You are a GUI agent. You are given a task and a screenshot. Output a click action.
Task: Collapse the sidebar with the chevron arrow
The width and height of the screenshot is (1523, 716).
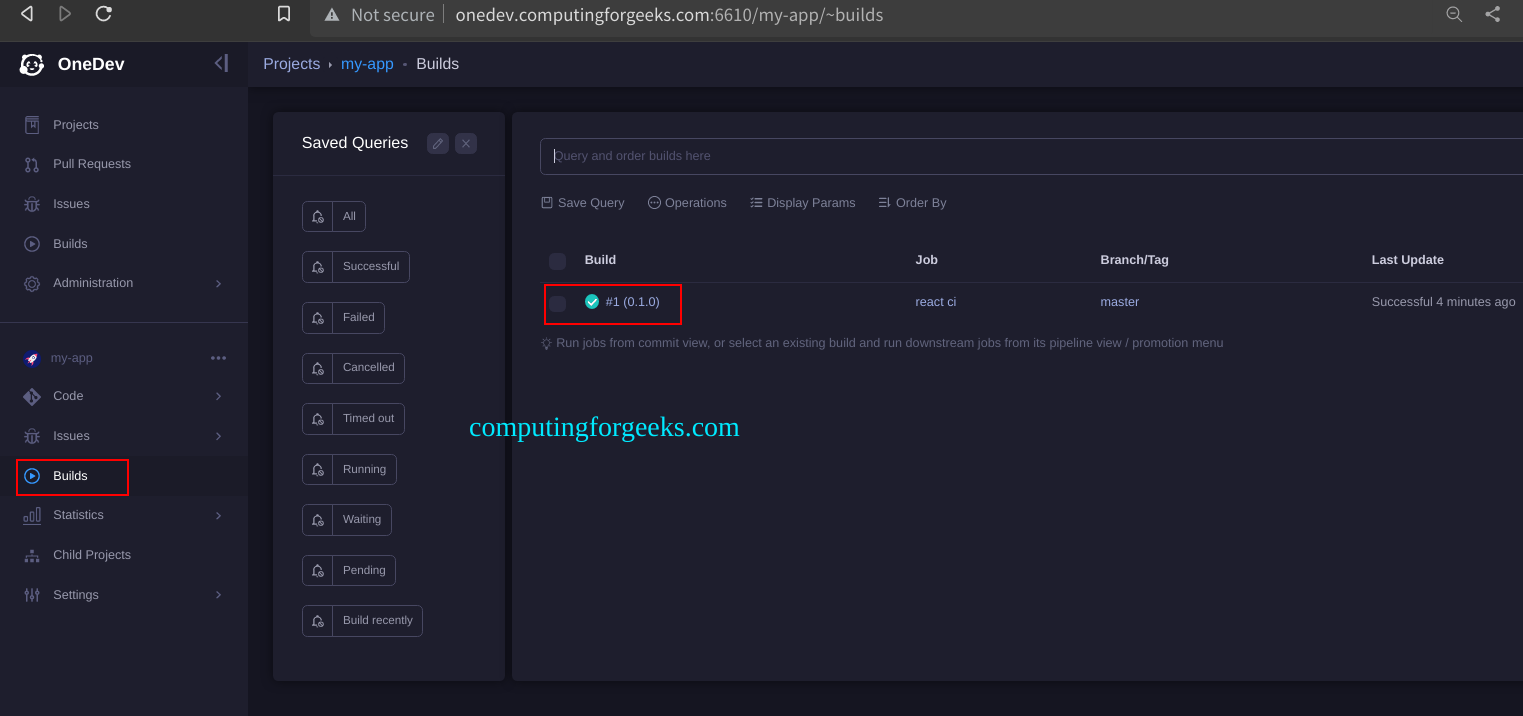coord(220,62)
